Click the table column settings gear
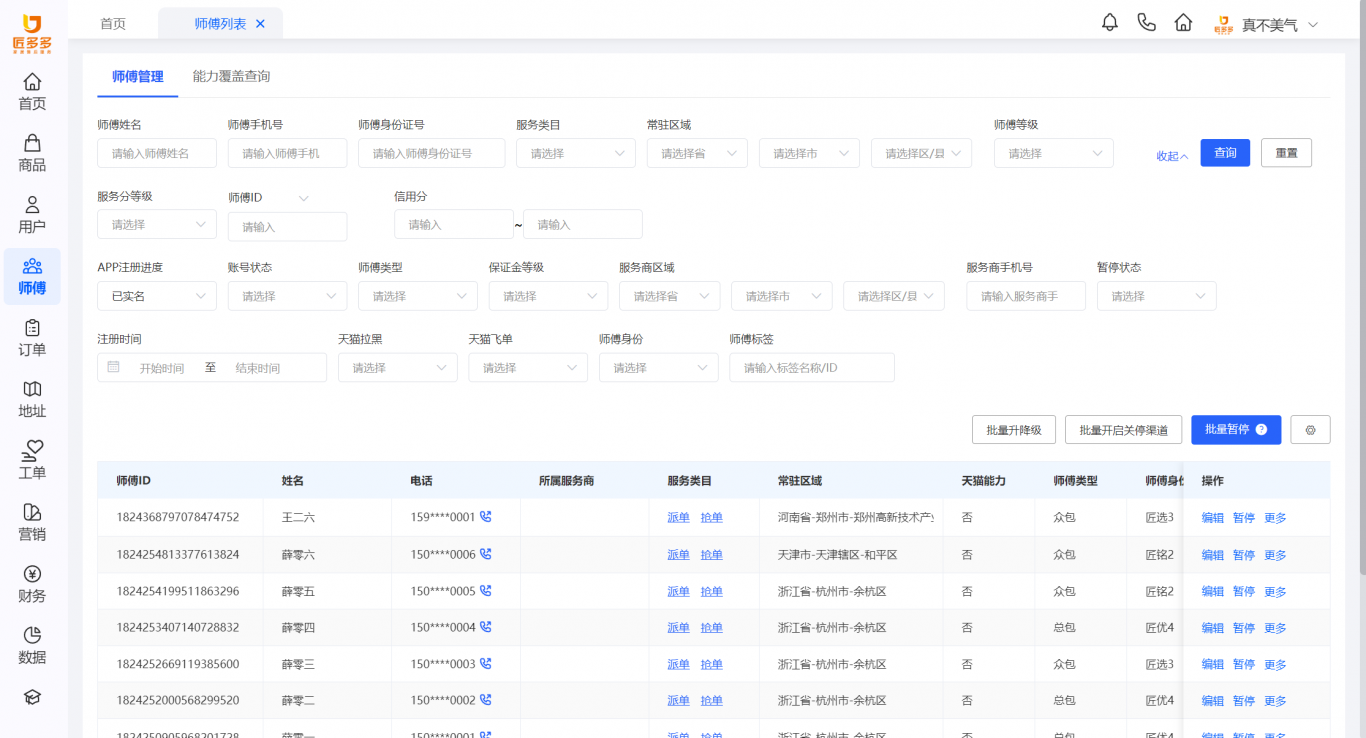 (1310, 430)
